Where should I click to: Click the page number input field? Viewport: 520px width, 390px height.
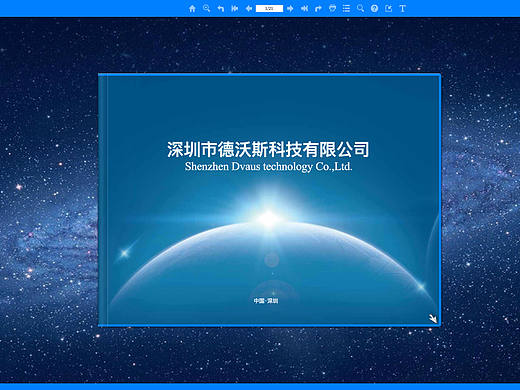pos(269,8)
